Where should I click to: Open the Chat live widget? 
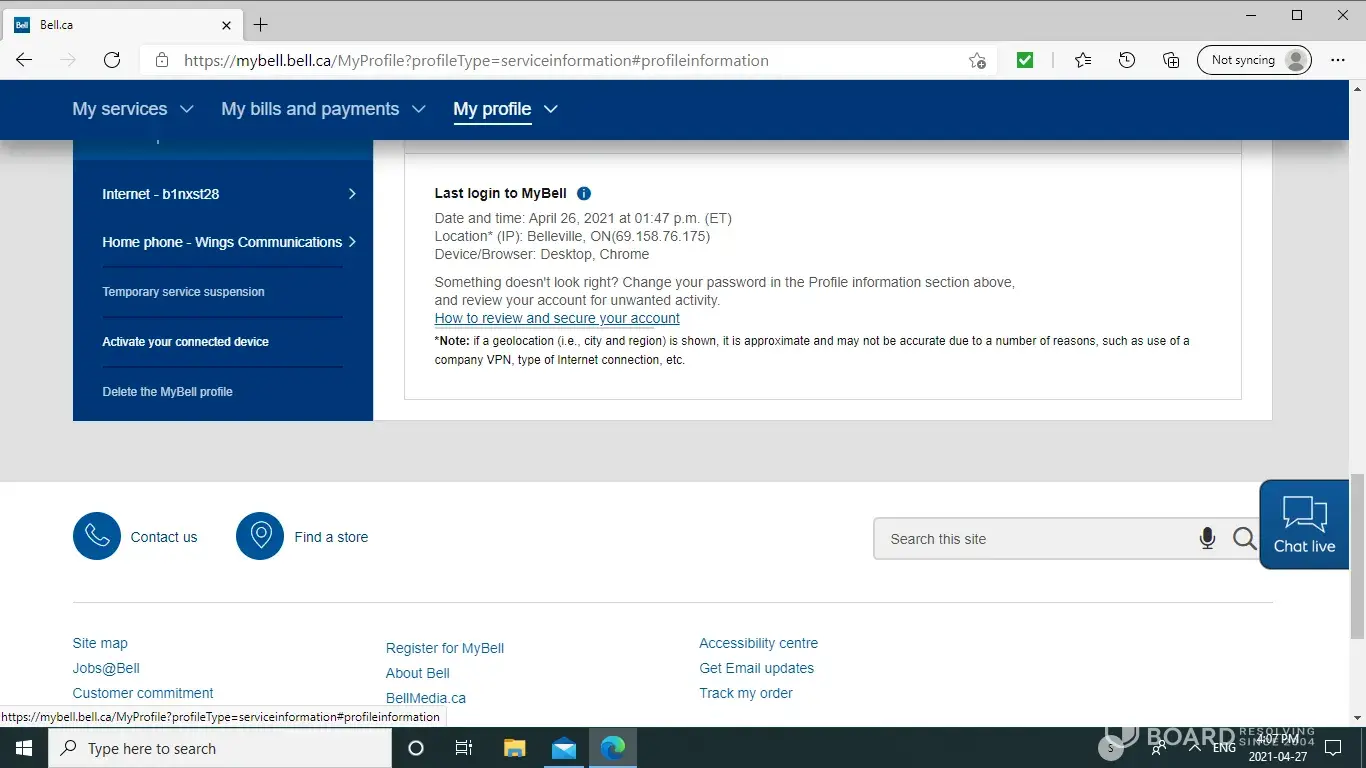click(1304, 525)
